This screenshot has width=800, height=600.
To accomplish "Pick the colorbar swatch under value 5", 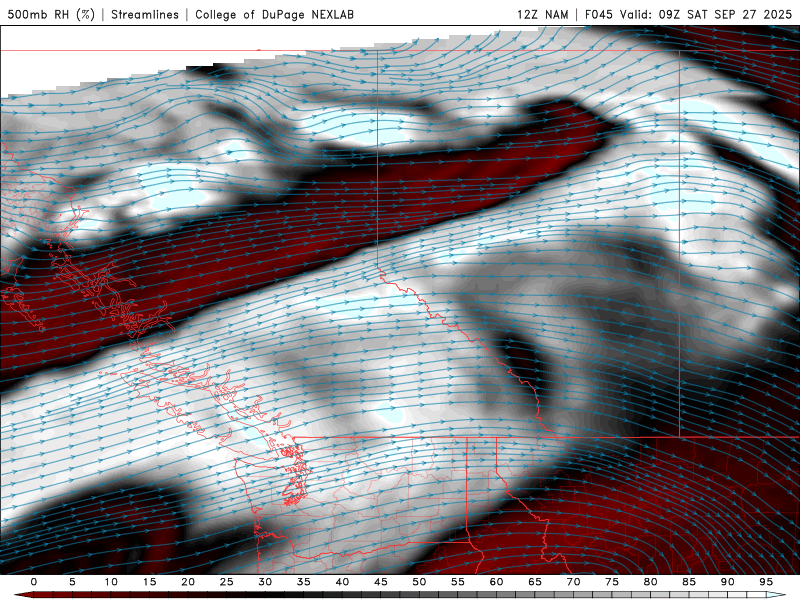I will coord(72,595).
